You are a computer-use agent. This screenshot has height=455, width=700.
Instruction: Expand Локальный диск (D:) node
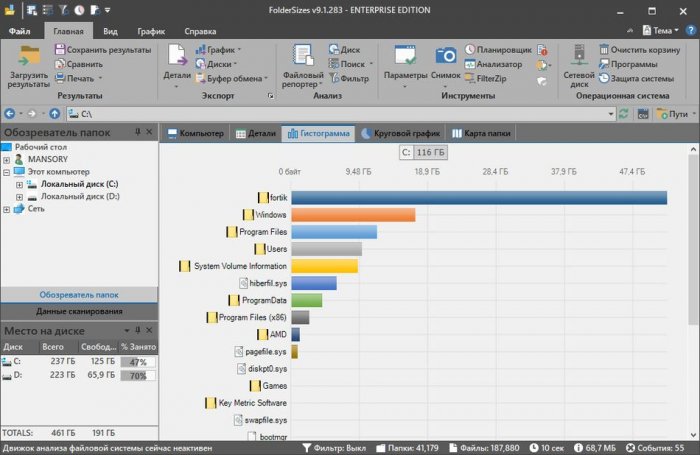tap(19, 196)
